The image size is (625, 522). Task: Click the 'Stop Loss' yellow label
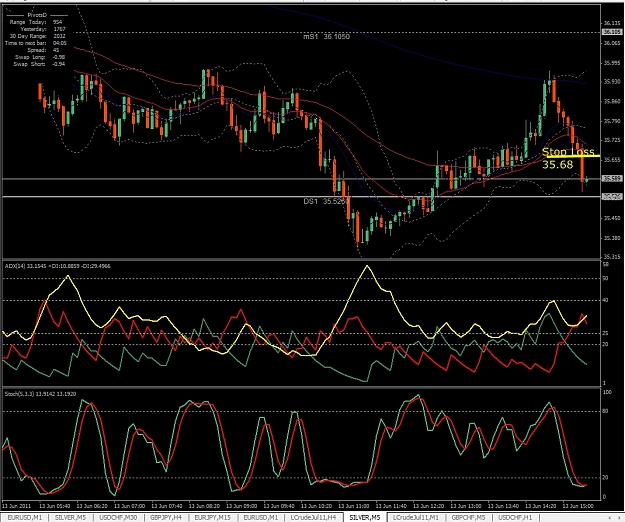pos(568,151)
